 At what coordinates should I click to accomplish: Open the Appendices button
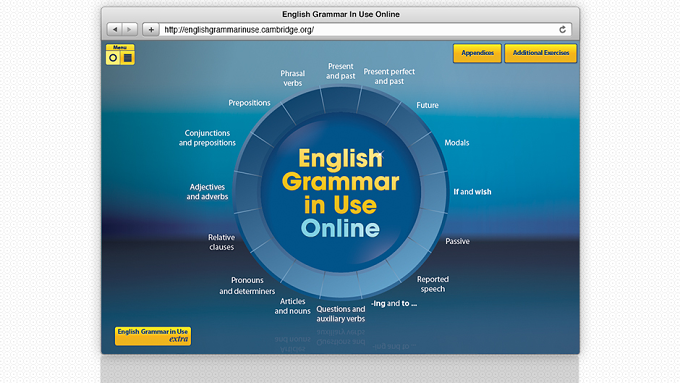(477, 53)
